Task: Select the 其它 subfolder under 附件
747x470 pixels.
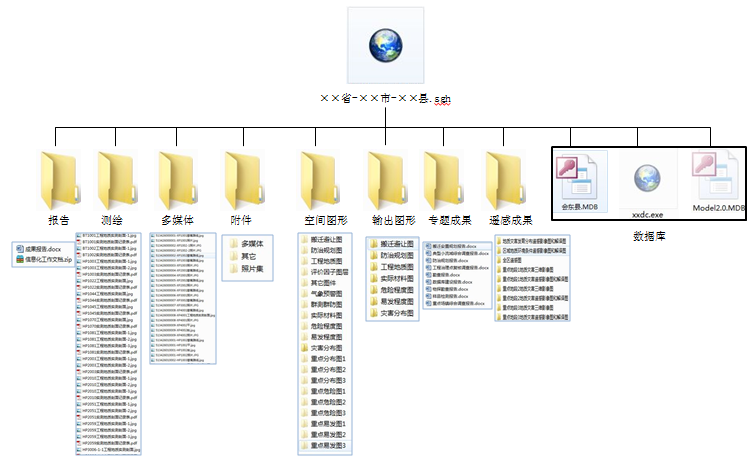Action: click(248, 256)
